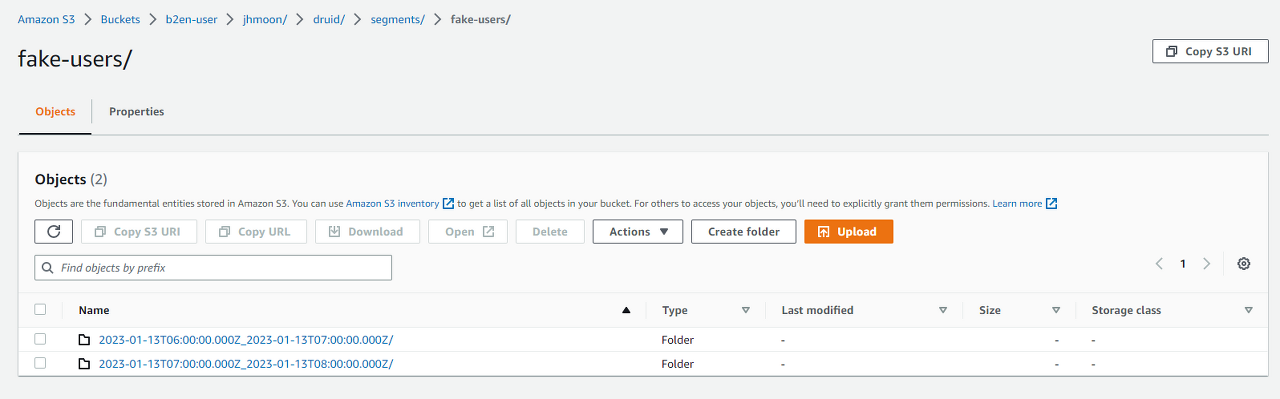The height and width of the screenshot is (399, 1280).
Task: Click Copy S3 URI button in objects toolbar
Action: tap(138, 232)
